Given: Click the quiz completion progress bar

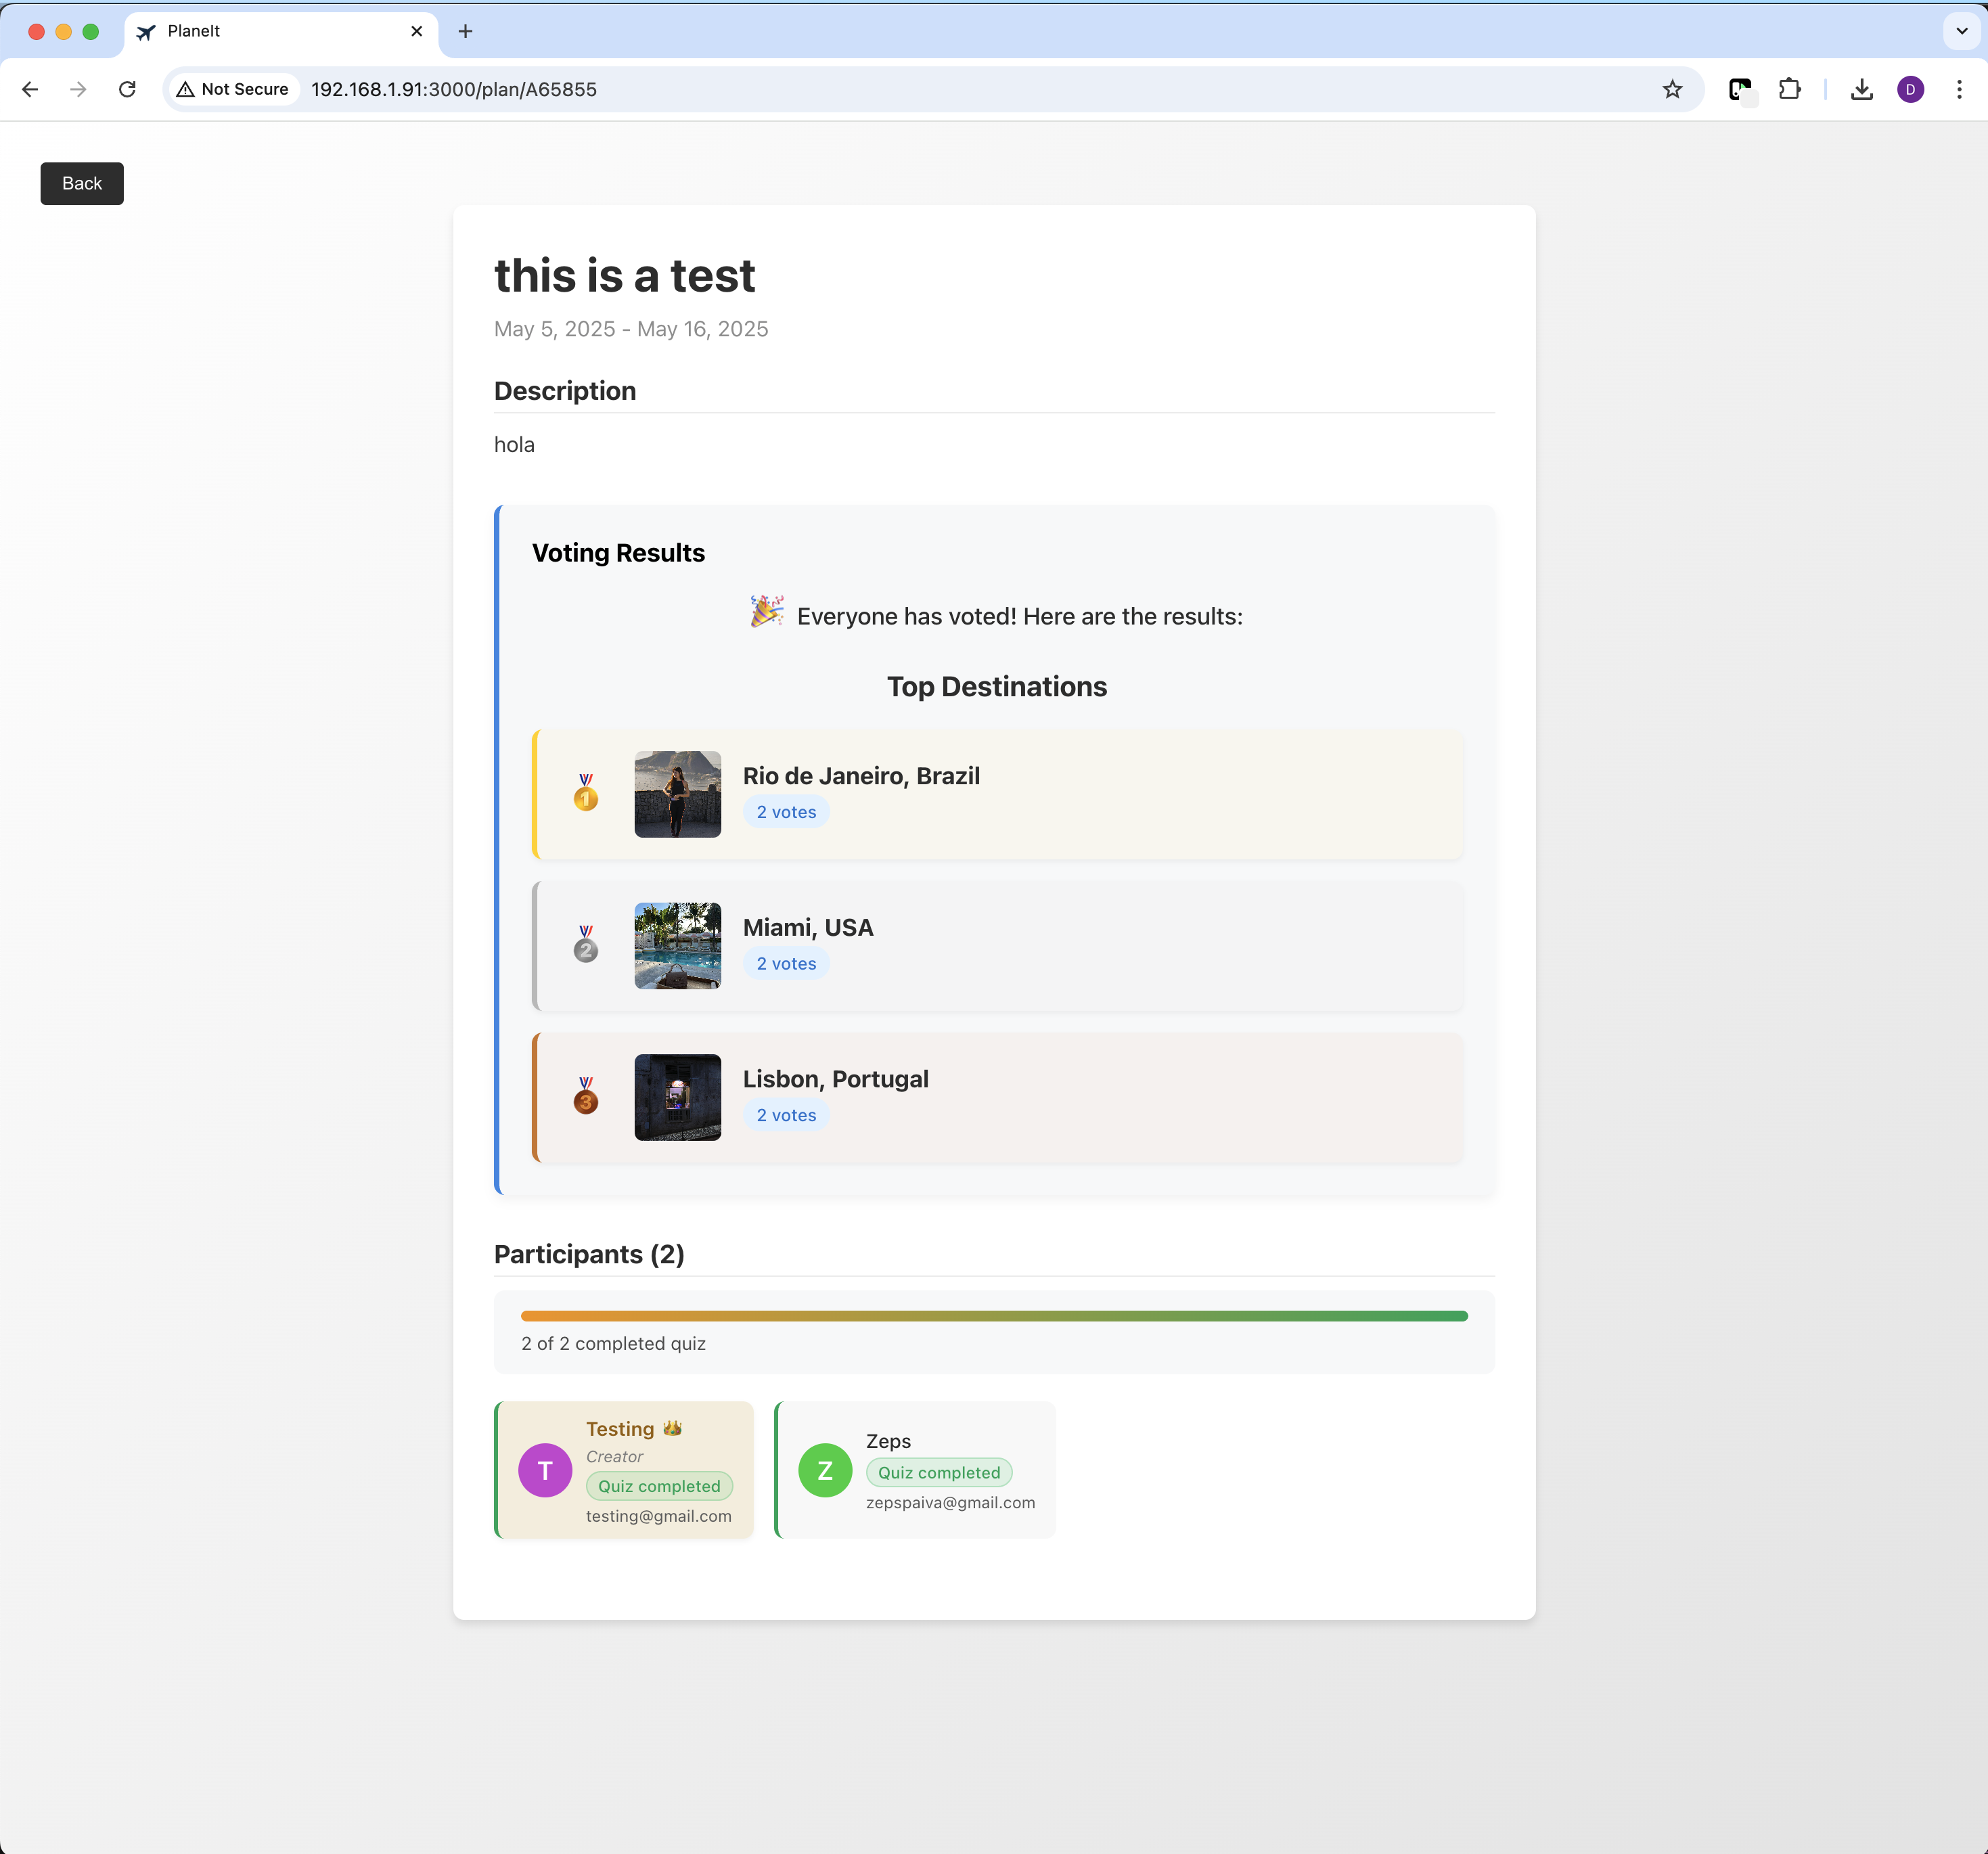Looking at the screenshot, I should 993,1316.
